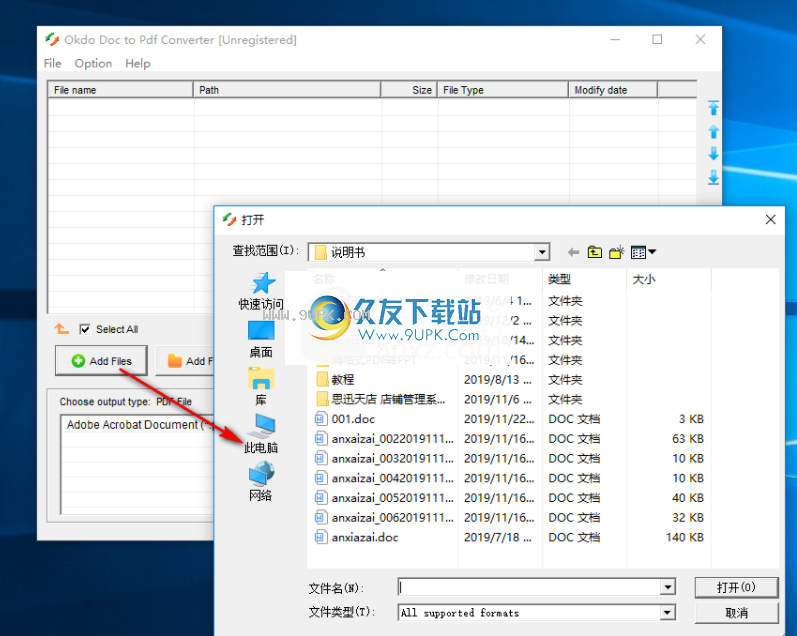Click the 大小 column header
This screenshot has height=636, width=797.
pyautogui.click(x=668, y=279)
